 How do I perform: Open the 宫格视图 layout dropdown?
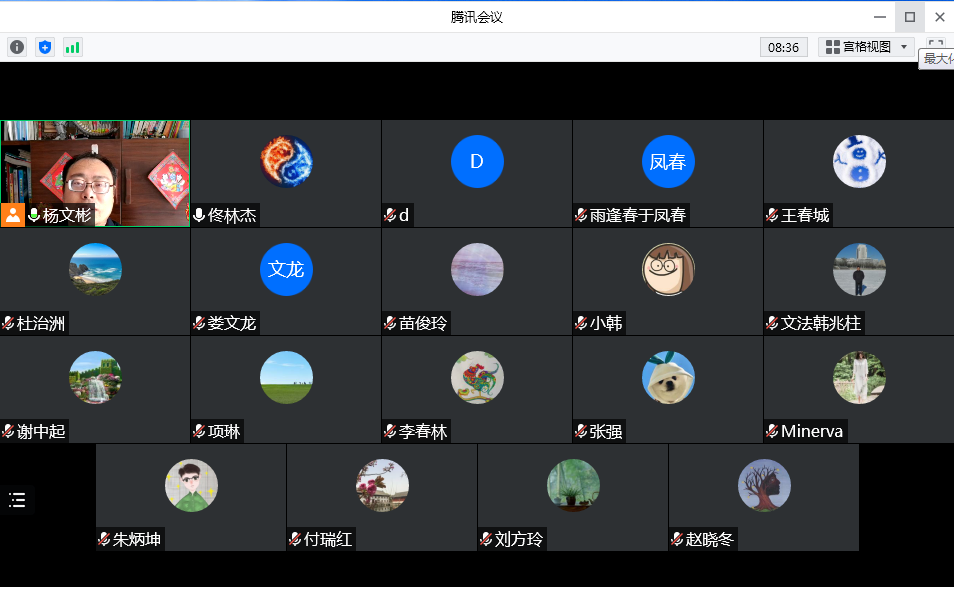click(858, 47)
